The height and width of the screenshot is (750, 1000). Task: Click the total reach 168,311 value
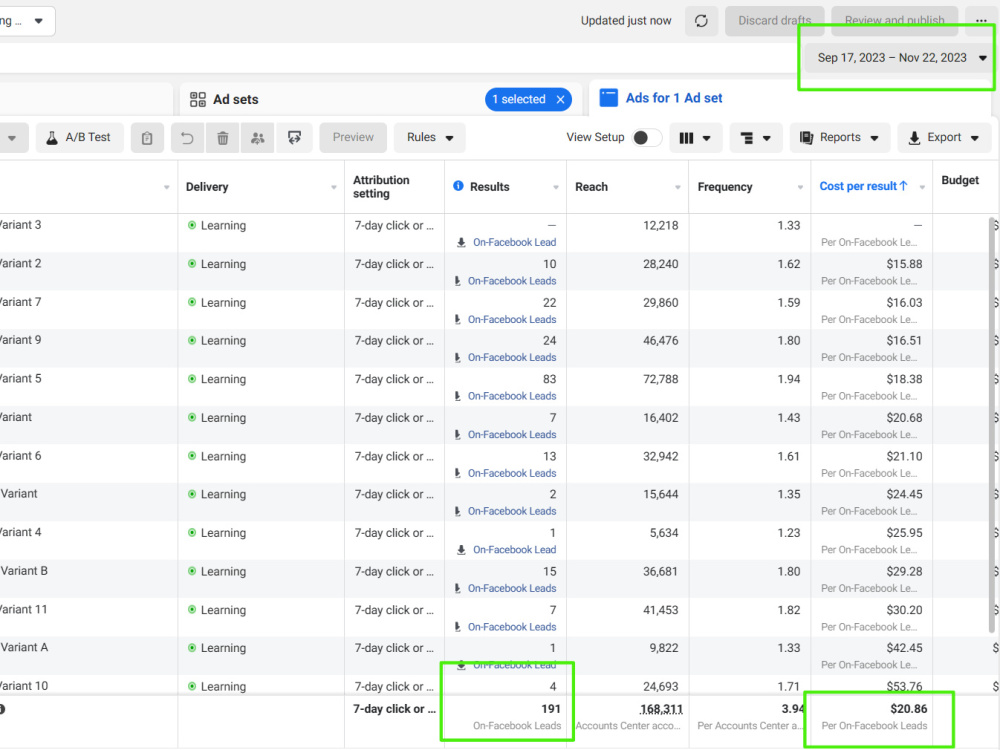pos(661,709)
